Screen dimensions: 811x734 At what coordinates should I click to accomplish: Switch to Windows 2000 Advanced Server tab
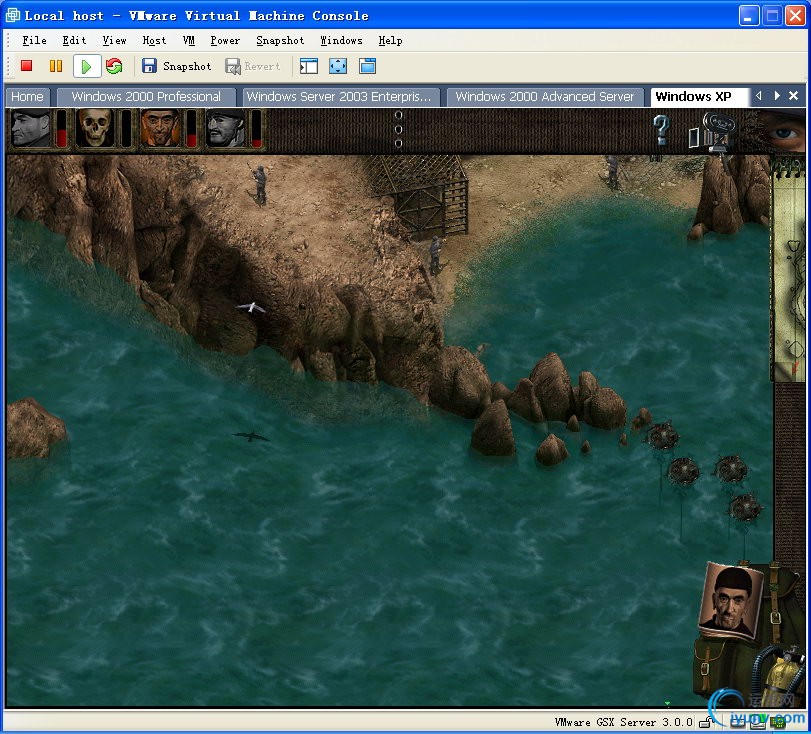545,97
